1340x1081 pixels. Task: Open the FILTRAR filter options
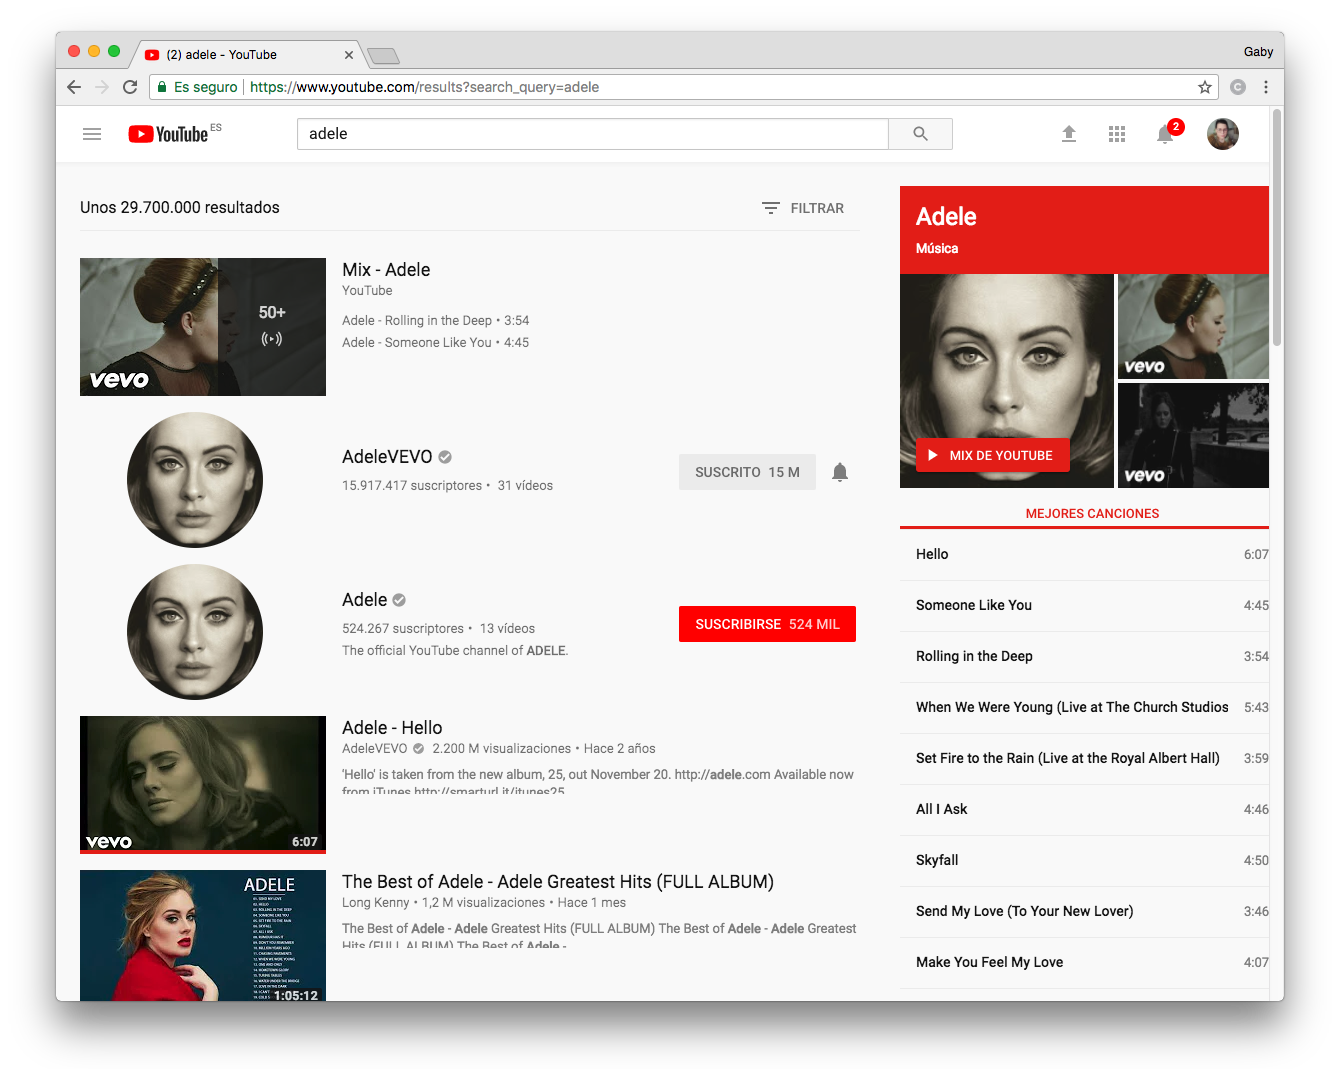(803, 208)
